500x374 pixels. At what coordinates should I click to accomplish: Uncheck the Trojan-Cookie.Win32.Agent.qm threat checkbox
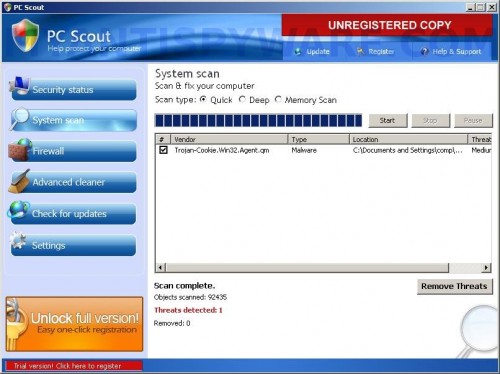163,150
